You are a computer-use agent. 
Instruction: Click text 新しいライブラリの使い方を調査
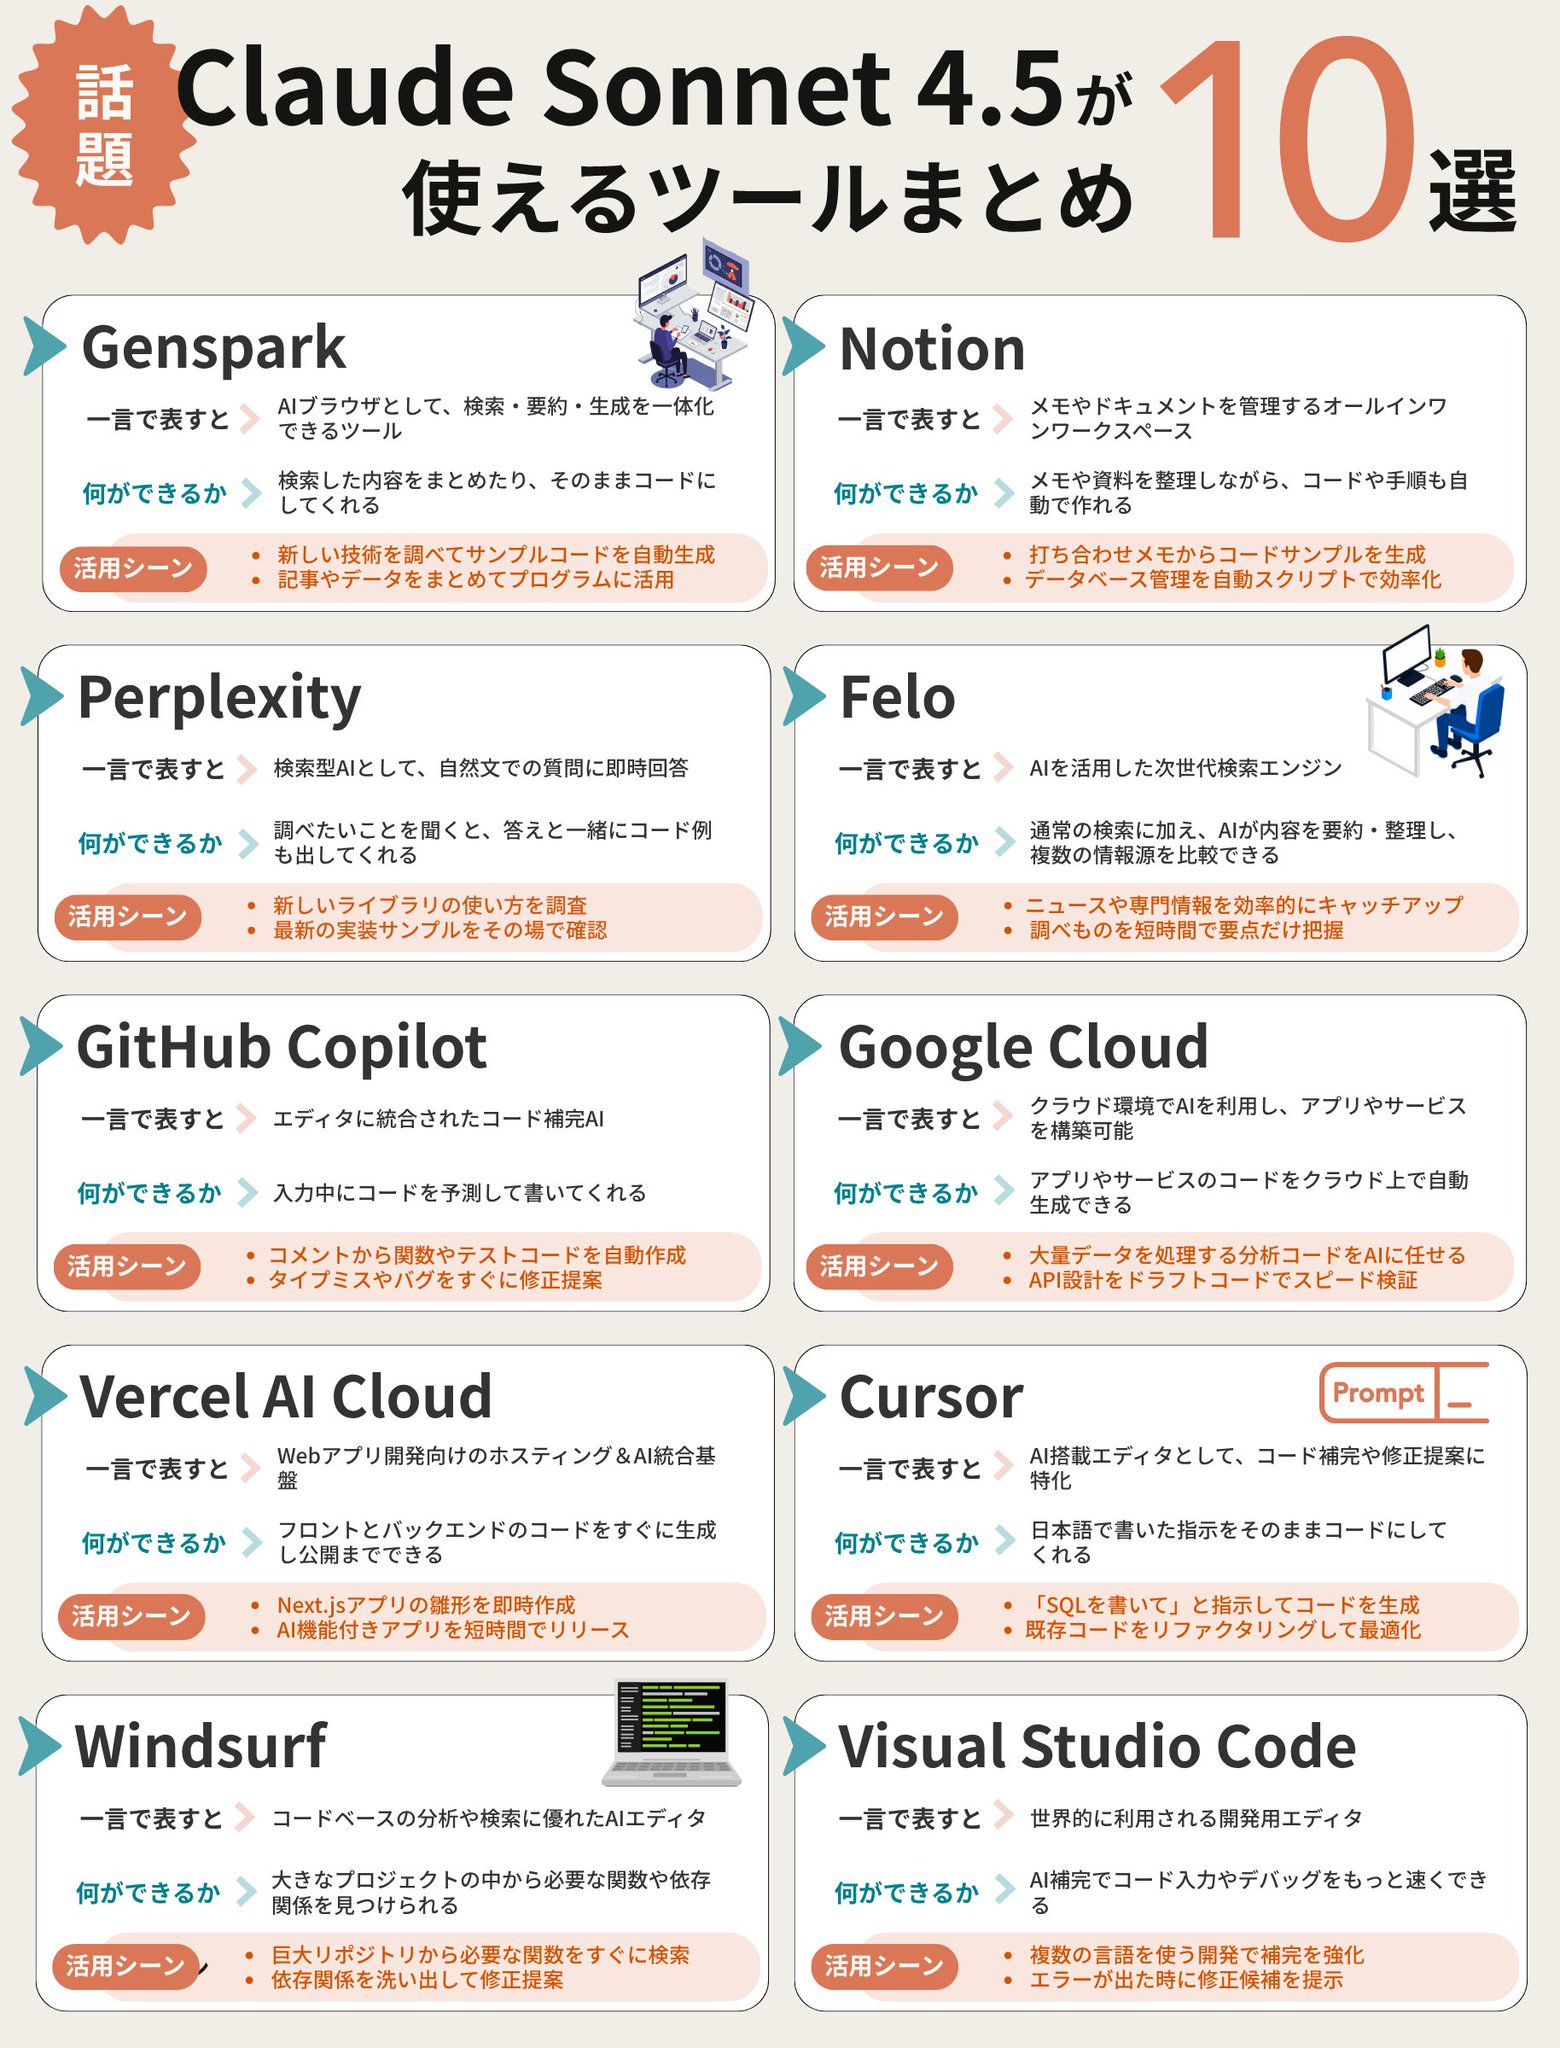tap(430, 905)
